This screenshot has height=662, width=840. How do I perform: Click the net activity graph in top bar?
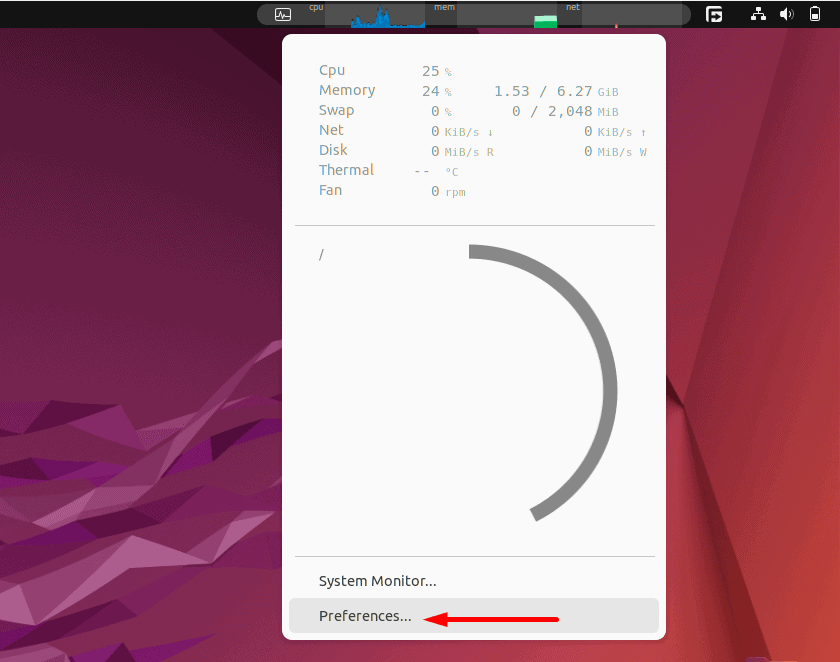point(633,16)
